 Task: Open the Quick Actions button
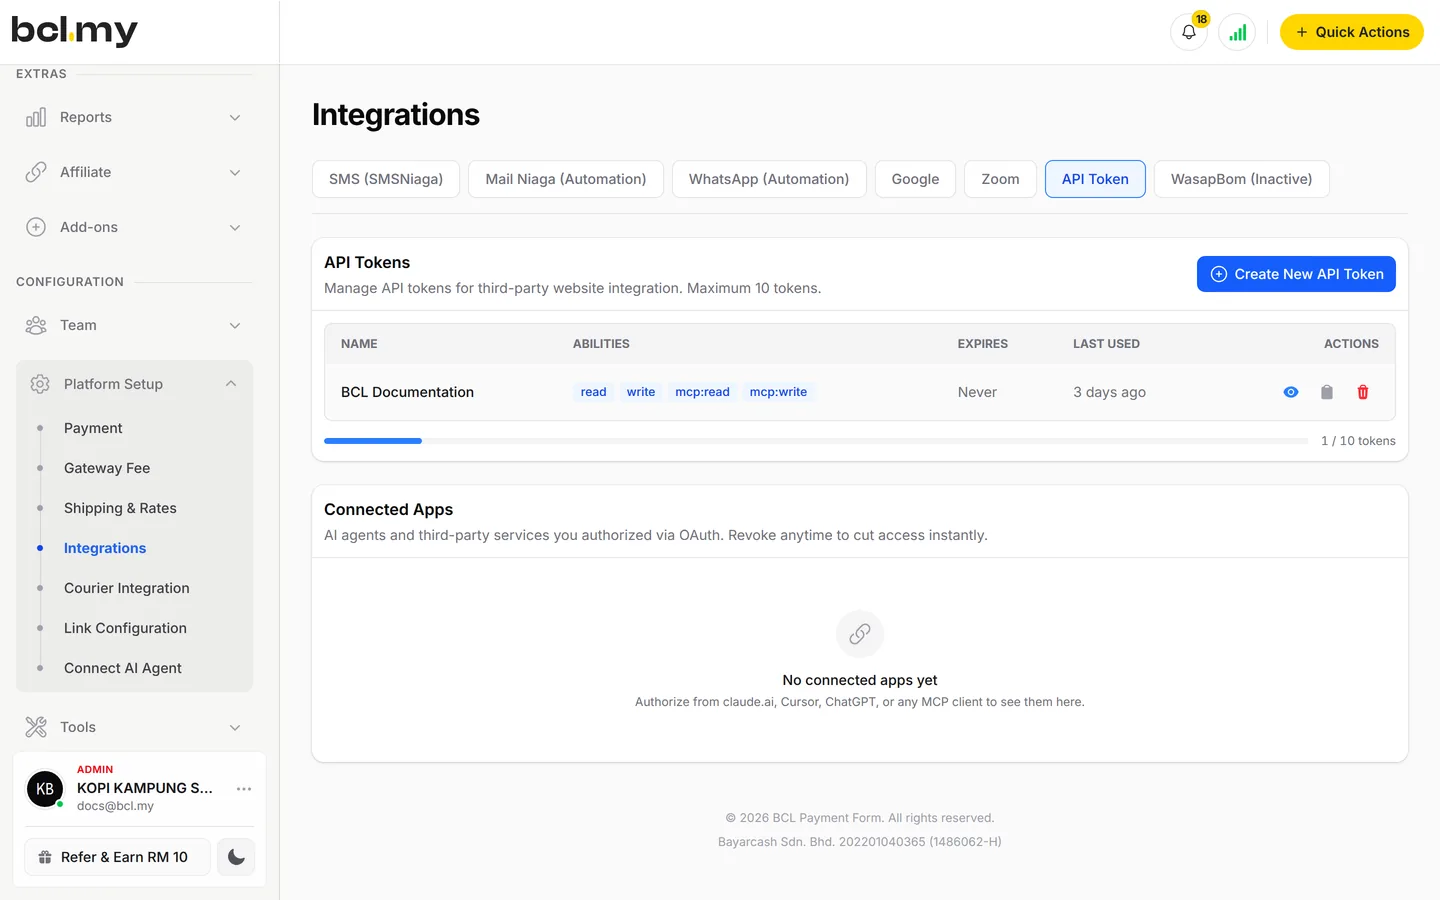[1352, 32]
